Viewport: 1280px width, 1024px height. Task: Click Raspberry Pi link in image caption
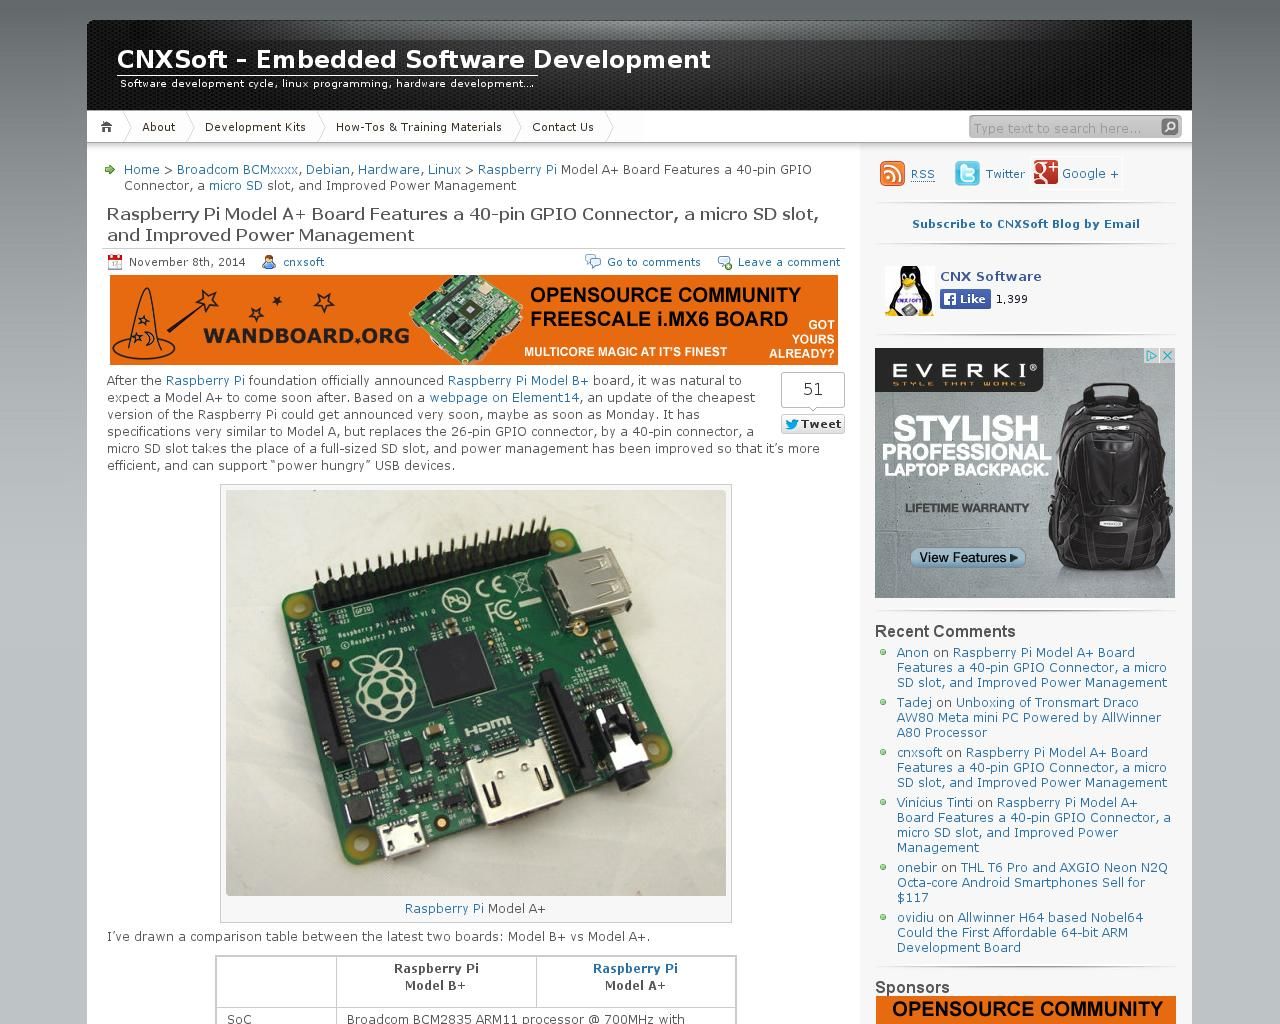pyautogui.click(x=444, y=909)
